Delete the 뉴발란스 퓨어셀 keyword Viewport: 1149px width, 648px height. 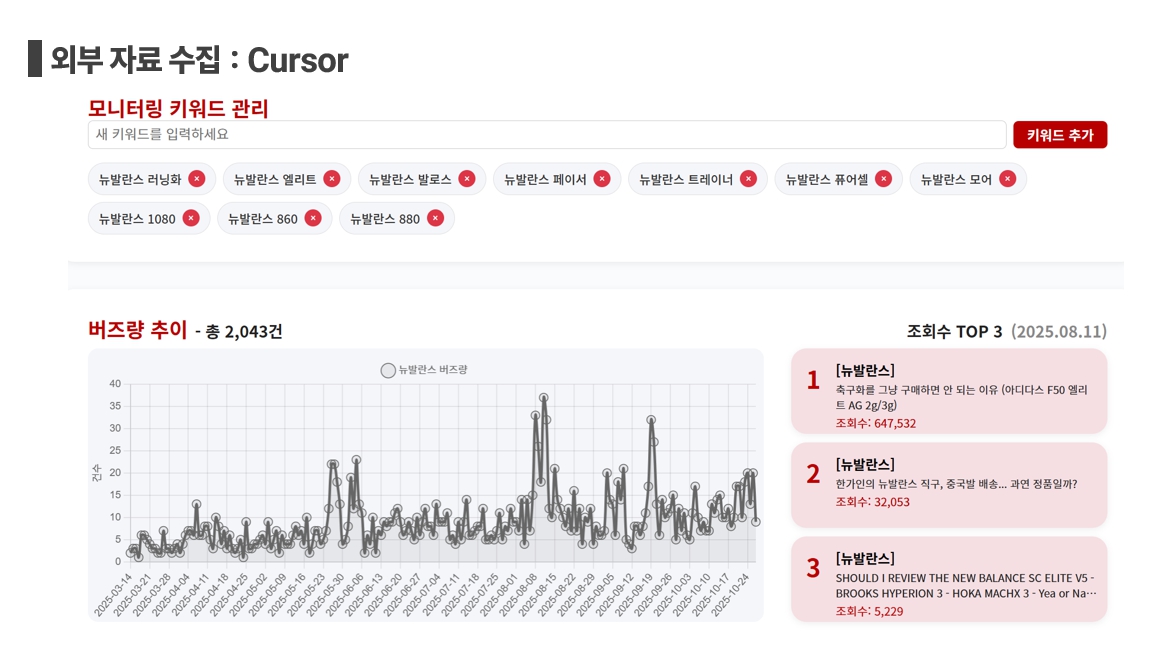(x=883, y=179)
